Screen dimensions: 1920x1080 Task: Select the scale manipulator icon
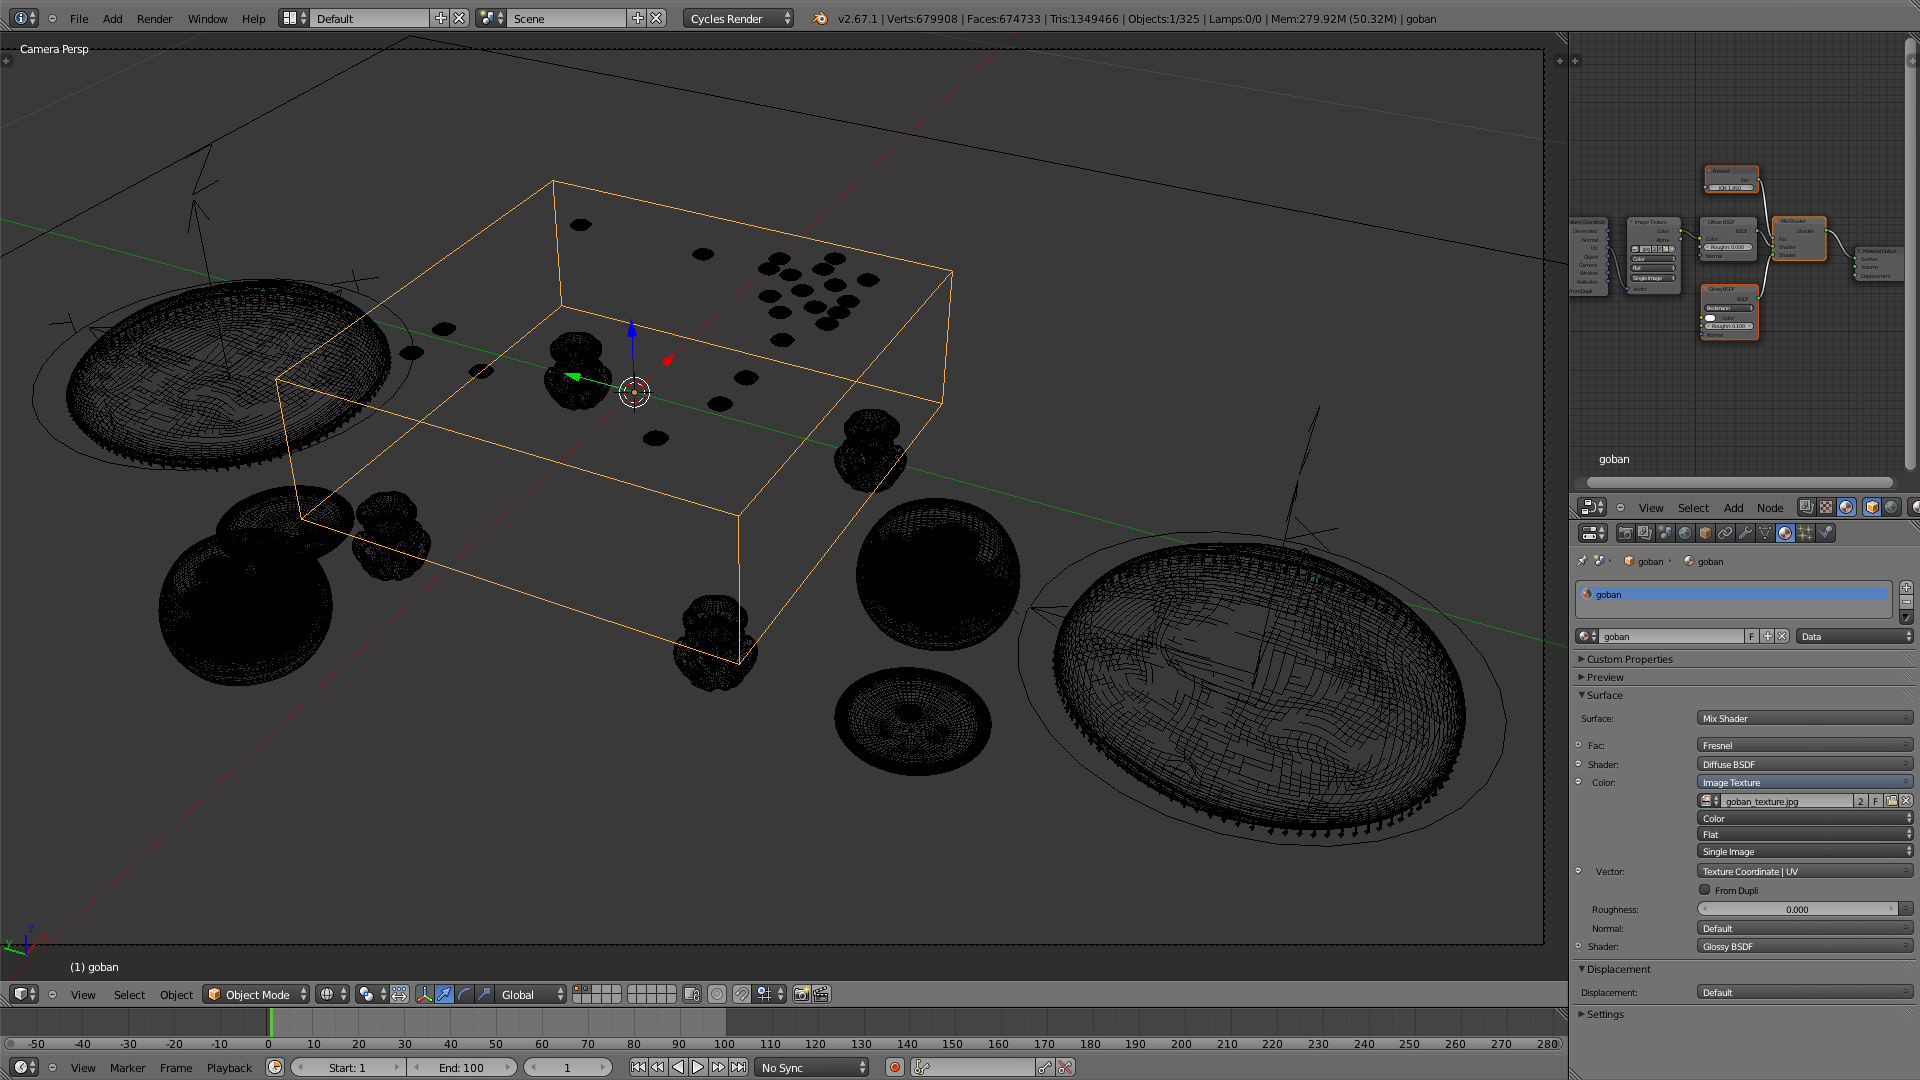click(x=484, y=994)
